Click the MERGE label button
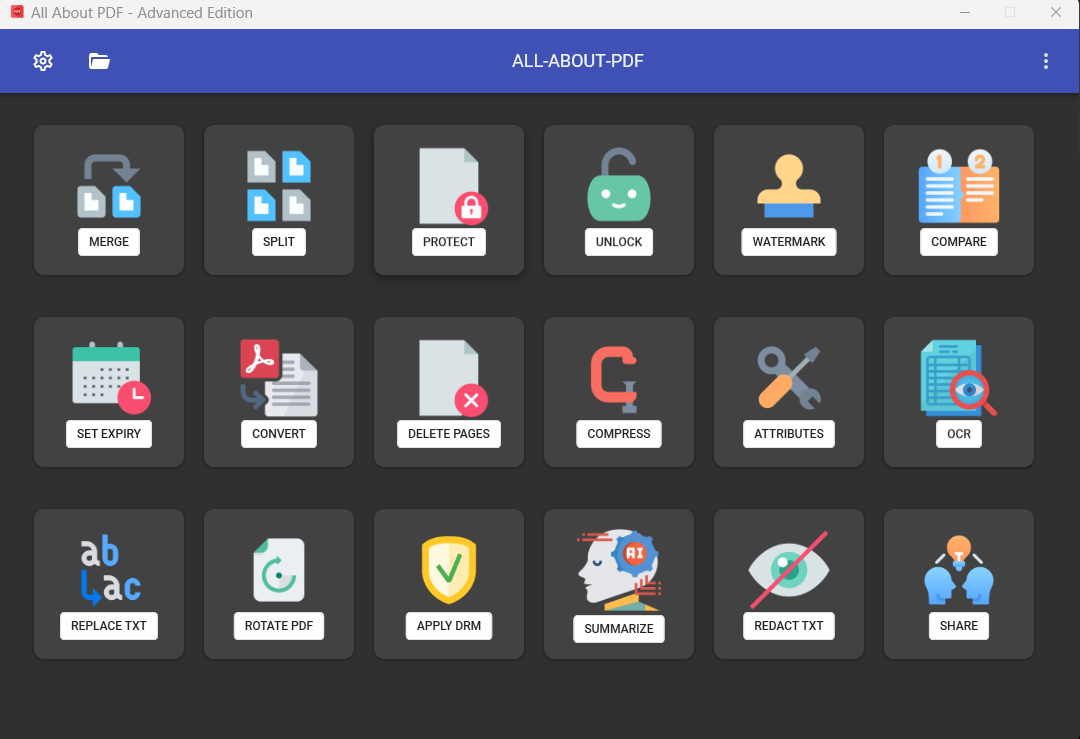This screenshot has height=739, width=1080. tap(109, 242)
